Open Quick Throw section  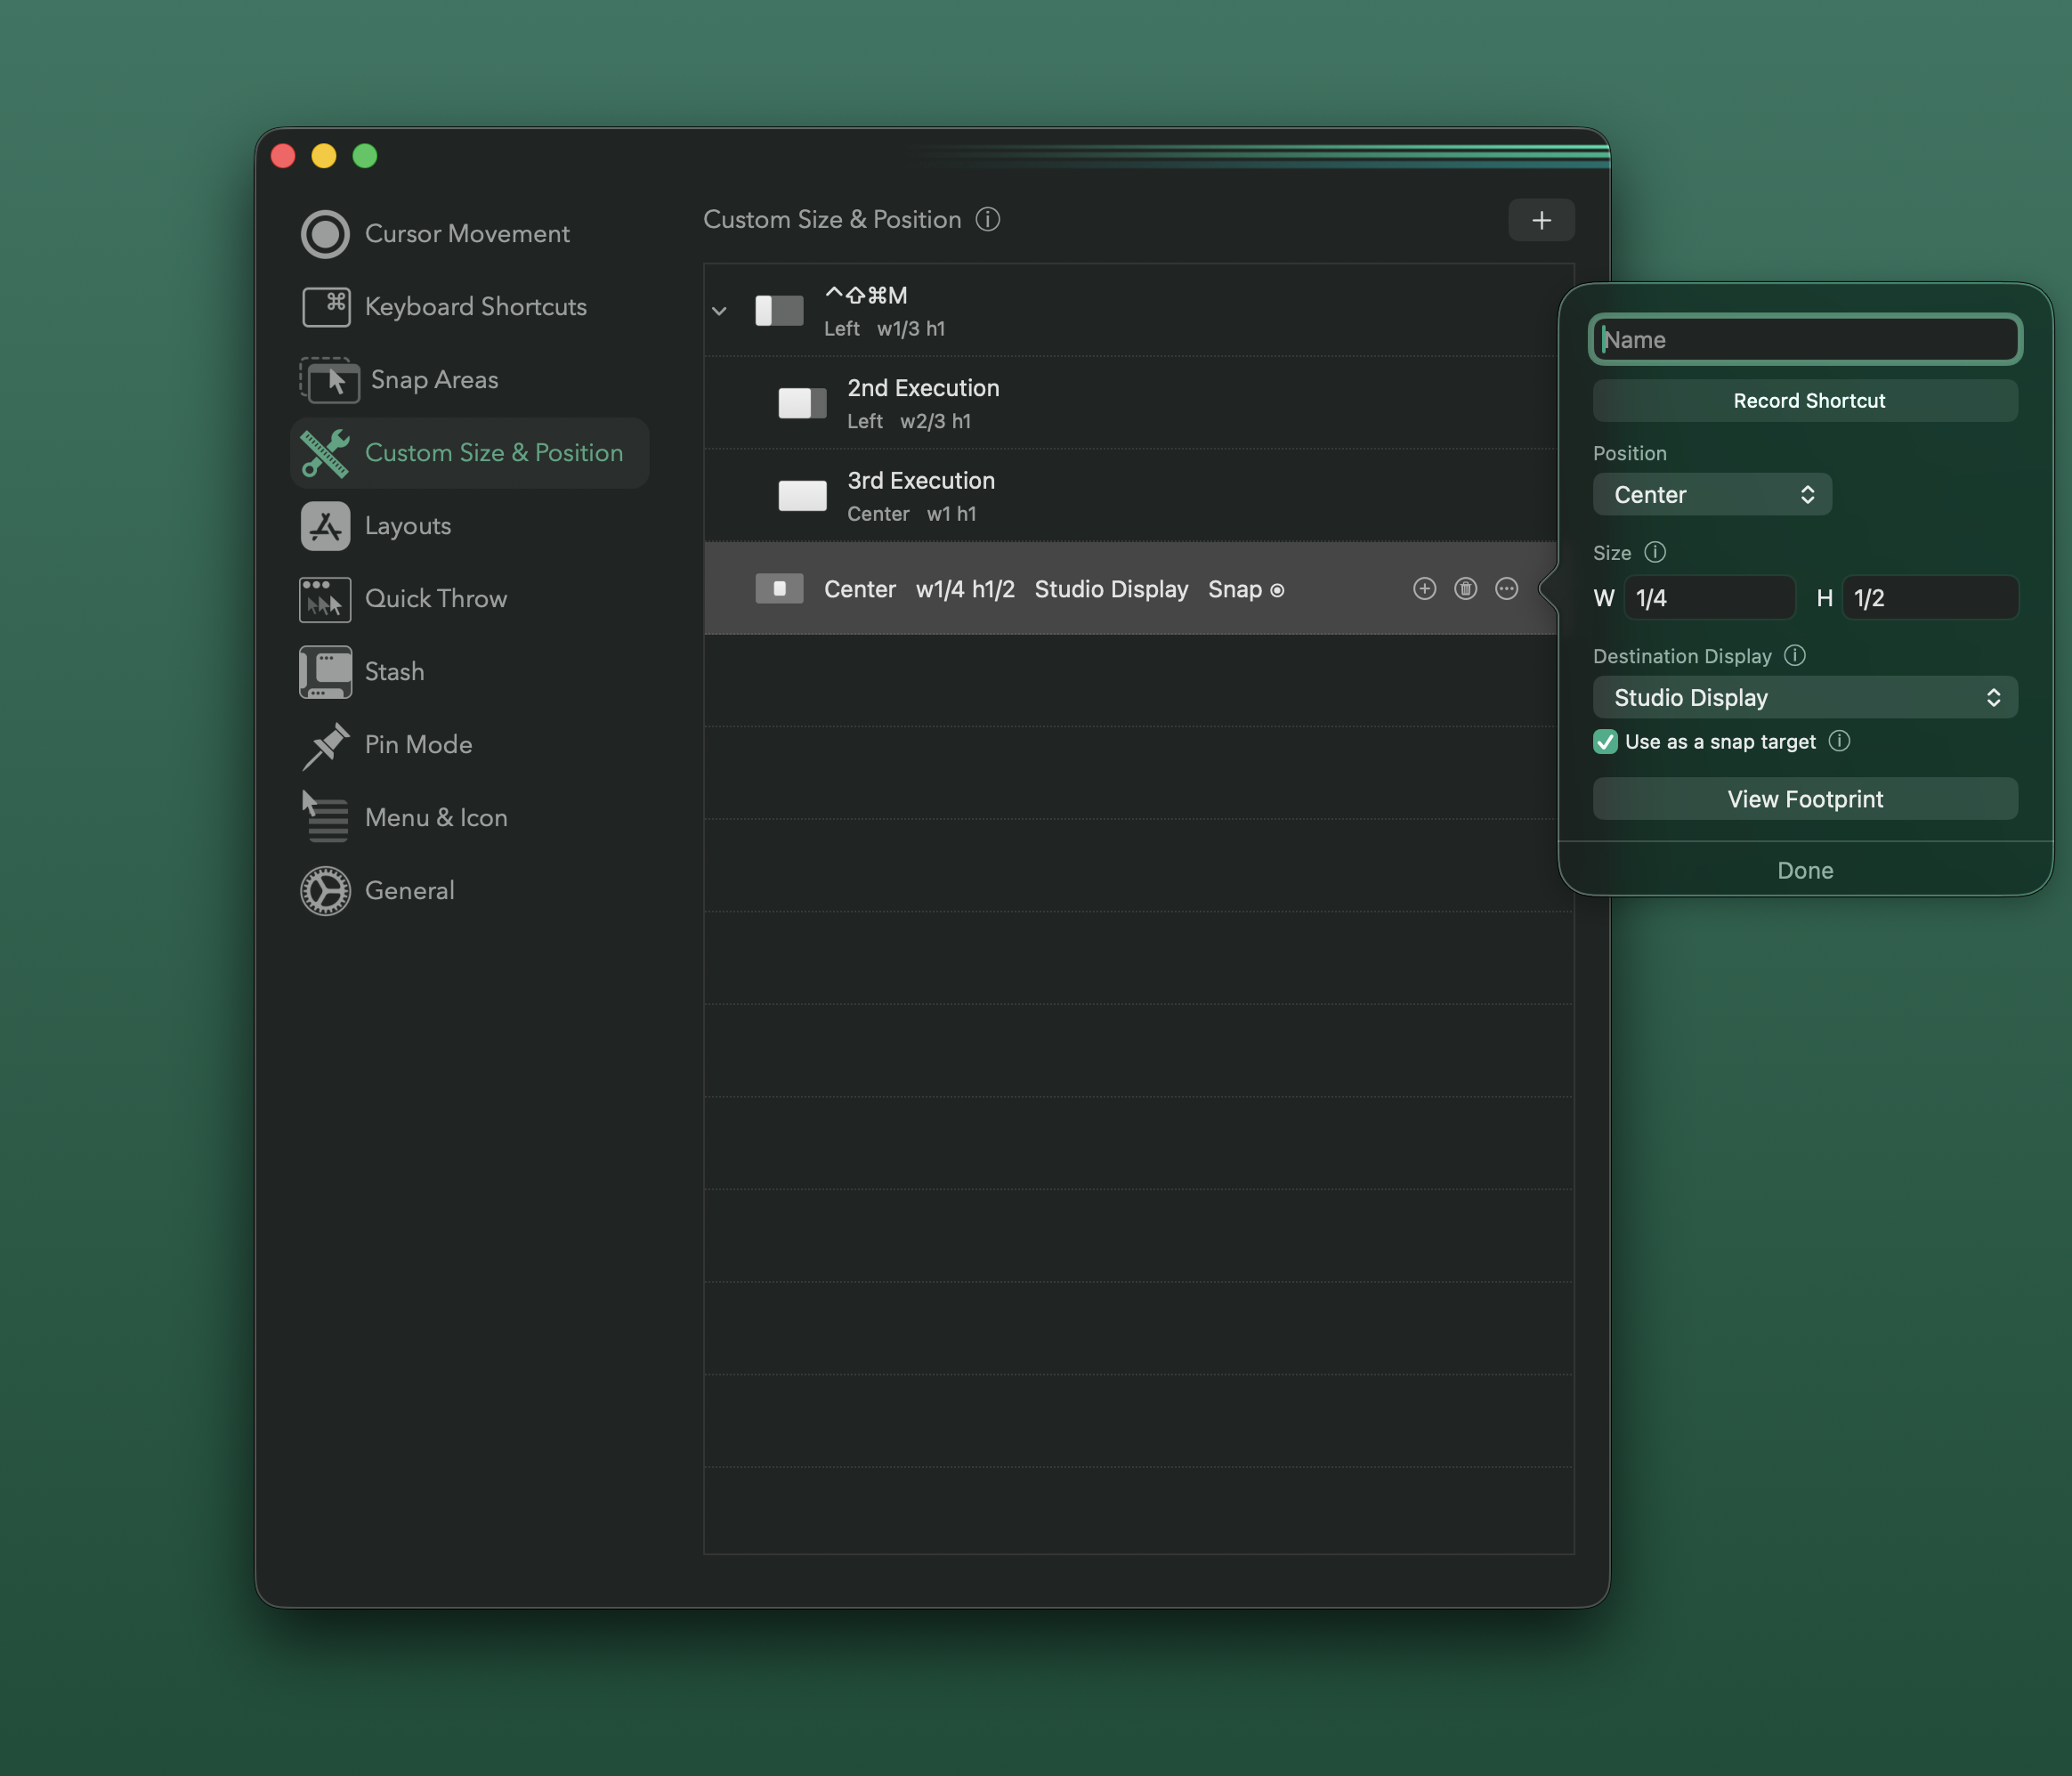pos(404,598)
